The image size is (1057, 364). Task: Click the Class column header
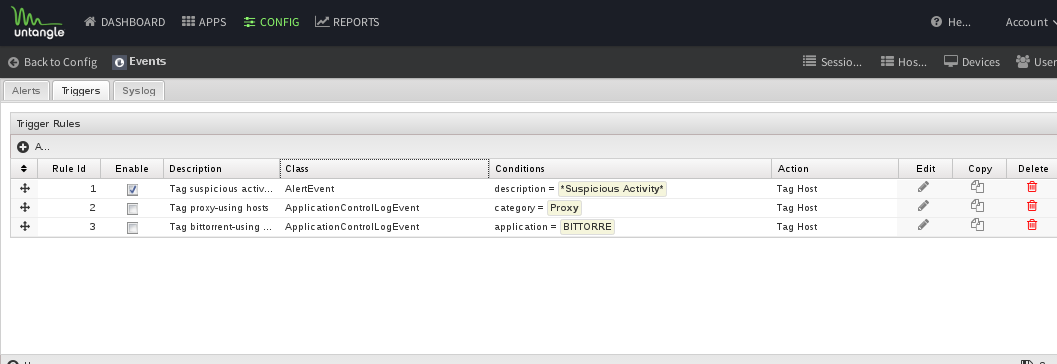coord(384,169)
